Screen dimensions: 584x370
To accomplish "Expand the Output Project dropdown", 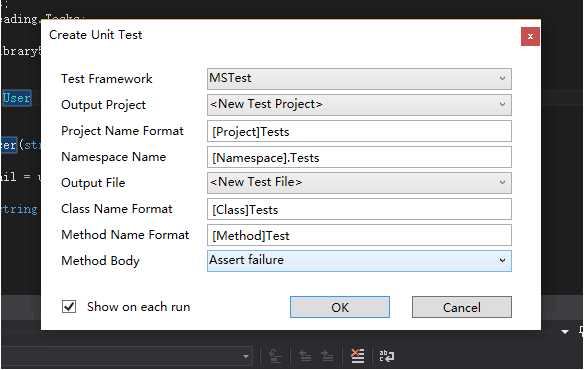I will click(359, 105).
